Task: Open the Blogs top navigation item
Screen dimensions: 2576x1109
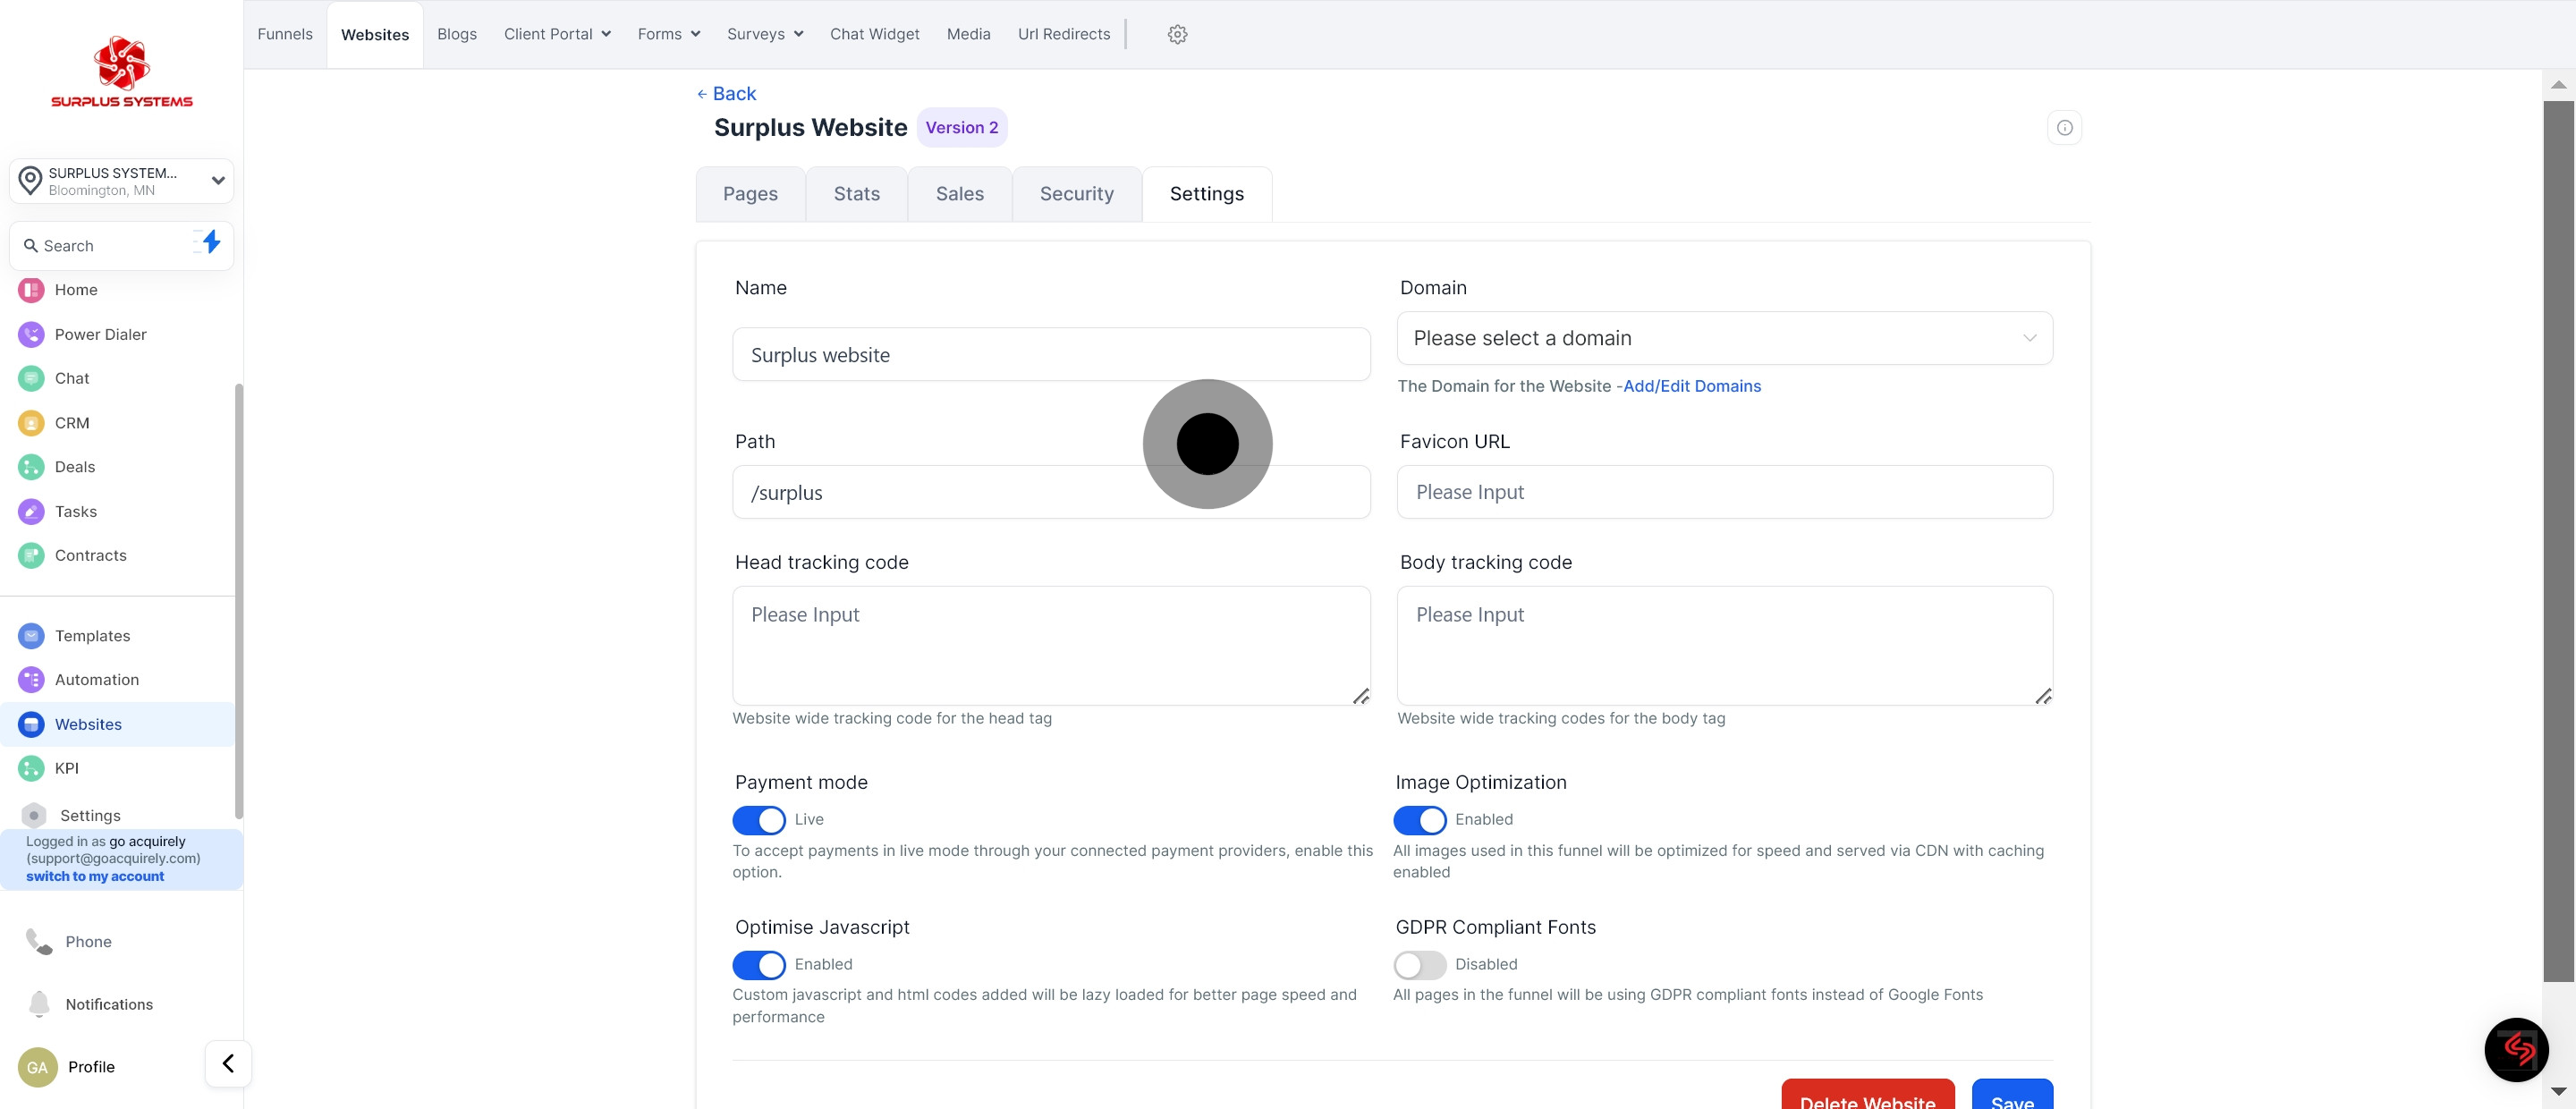Action: (456, 34)
